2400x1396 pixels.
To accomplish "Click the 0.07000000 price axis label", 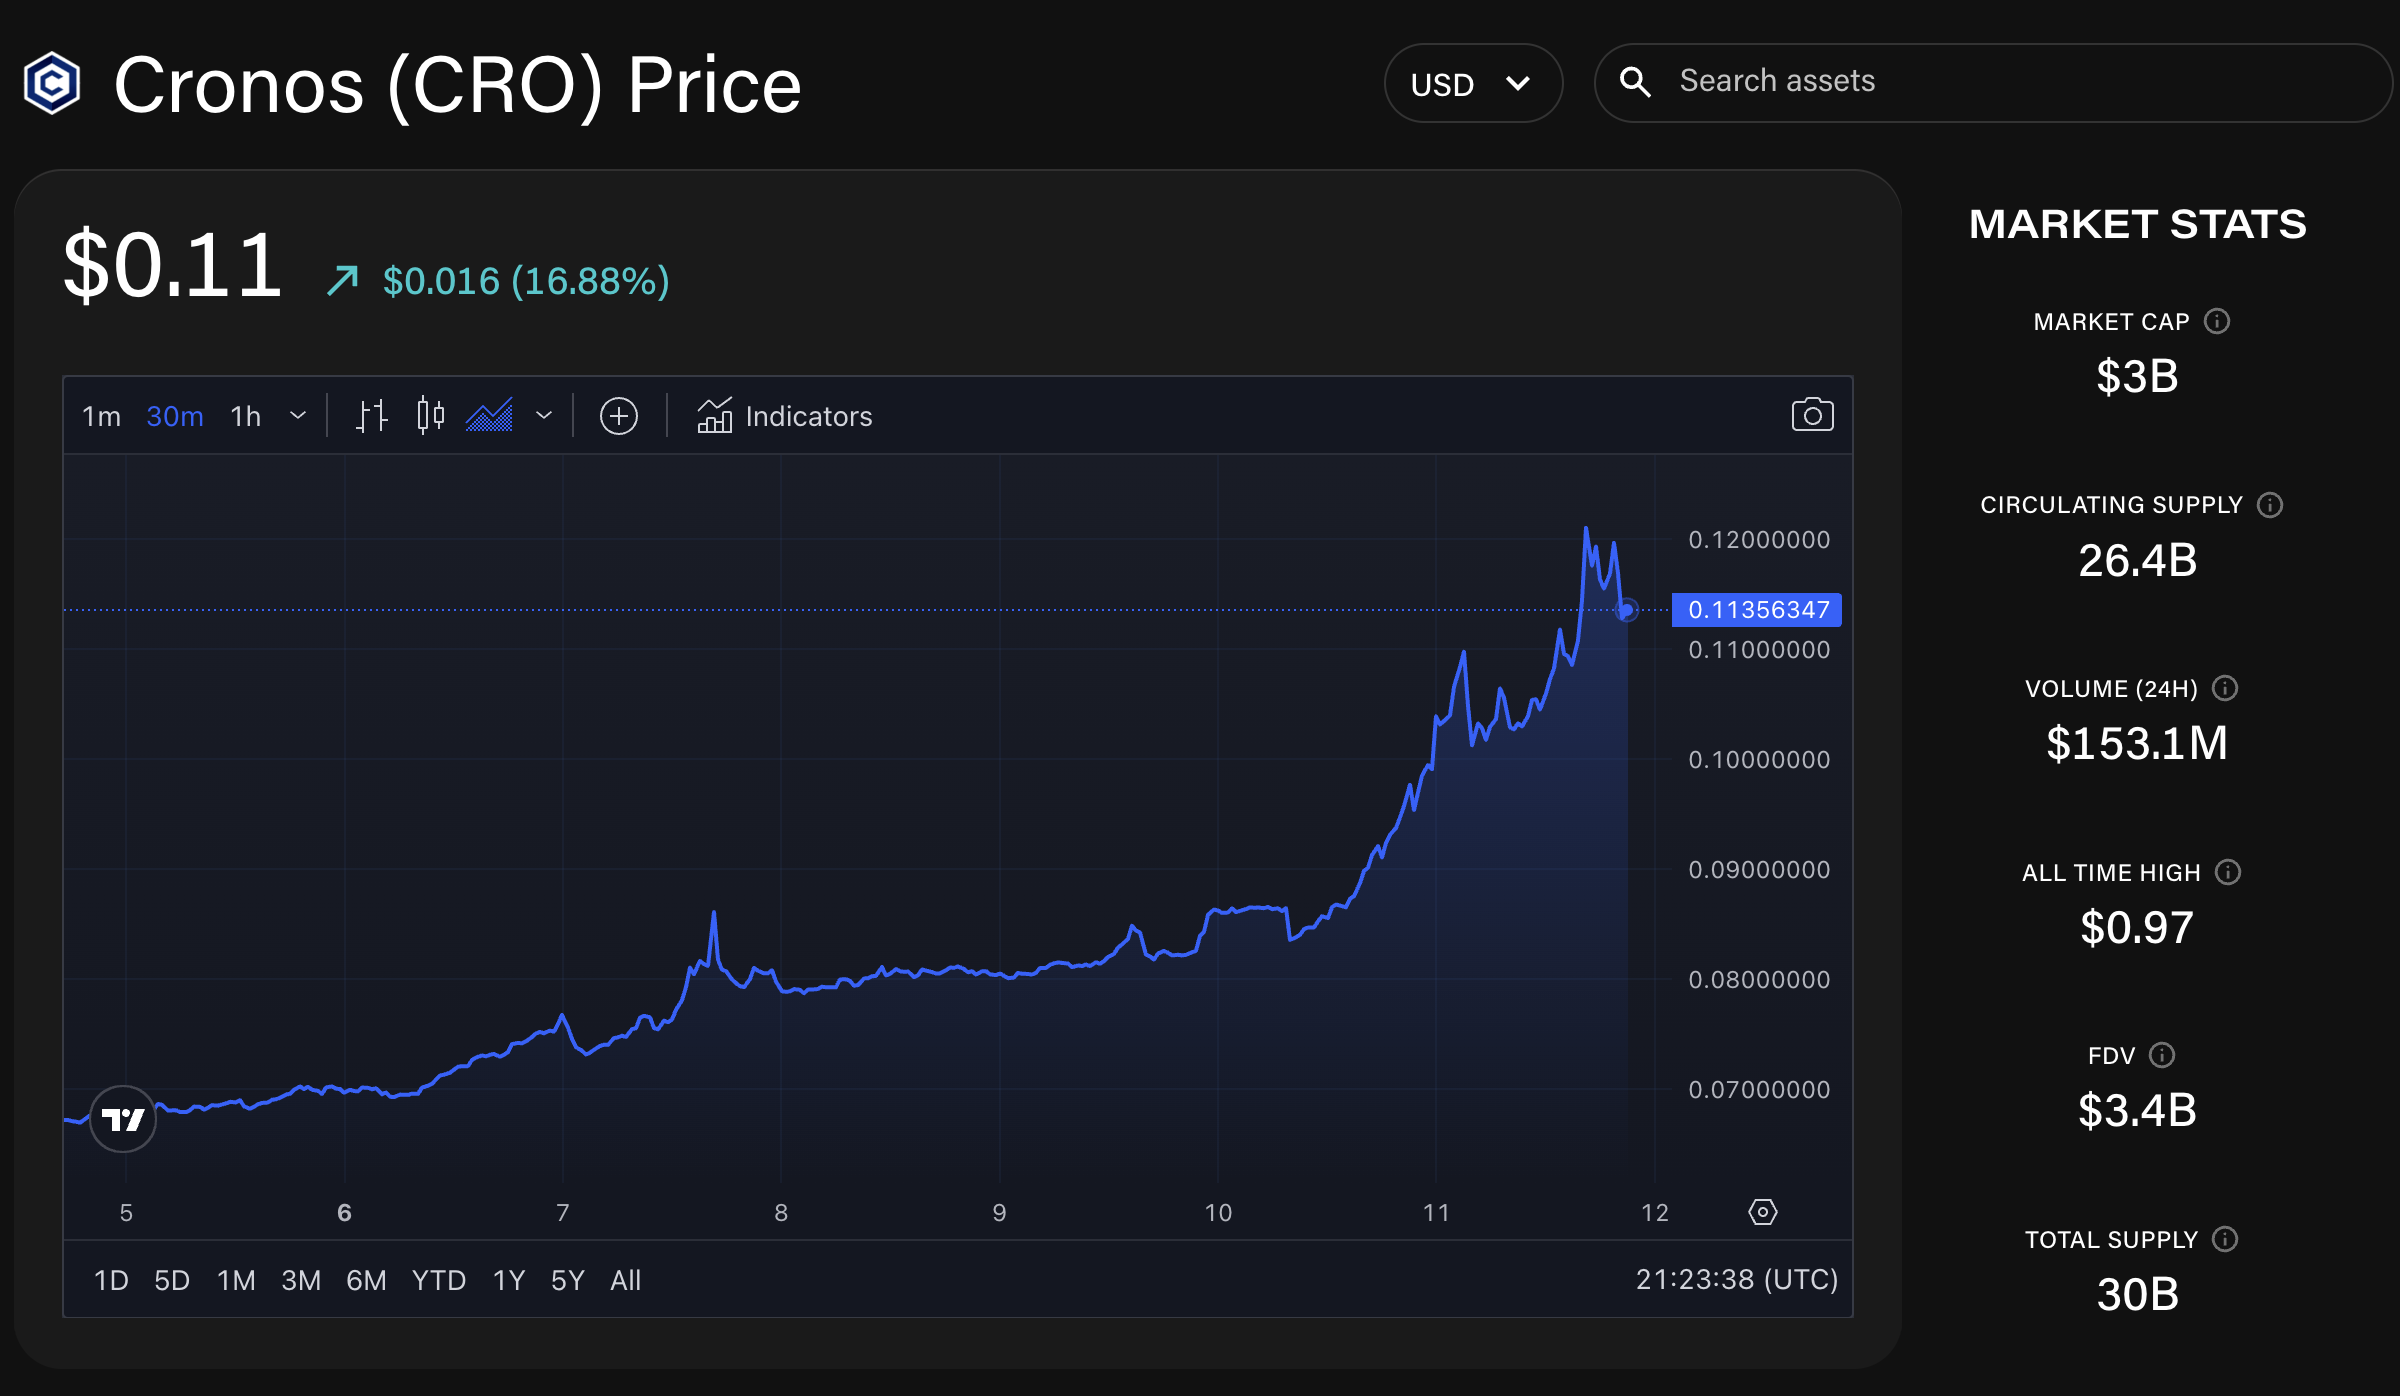I will point(1759,1090).
